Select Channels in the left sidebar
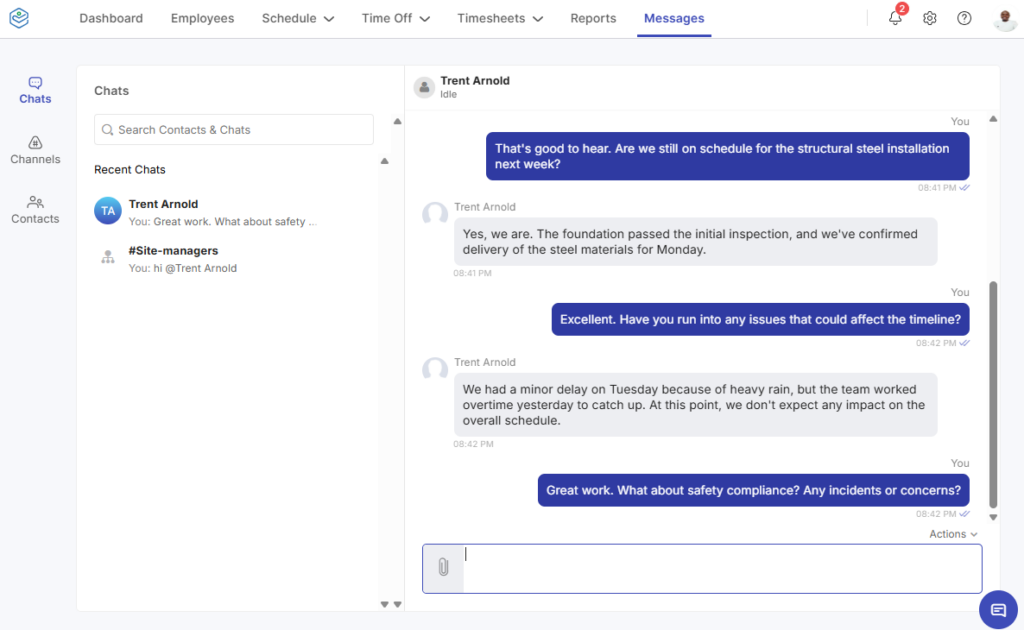This screenshot has height=630, width=1024. pyautogui.click(x=35, y=150)
